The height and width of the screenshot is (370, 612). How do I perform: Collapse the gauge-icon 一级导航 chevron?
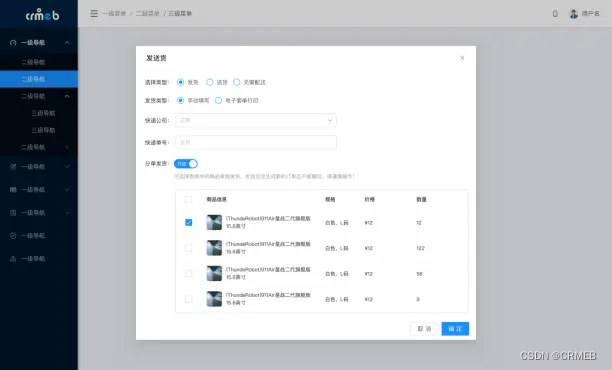(x=67, y=43)
